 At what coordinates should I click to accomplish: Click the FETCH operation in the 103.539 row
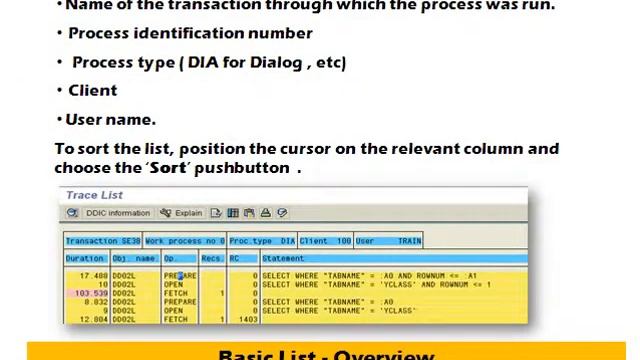pyautogui.click(x=176, y=293)
